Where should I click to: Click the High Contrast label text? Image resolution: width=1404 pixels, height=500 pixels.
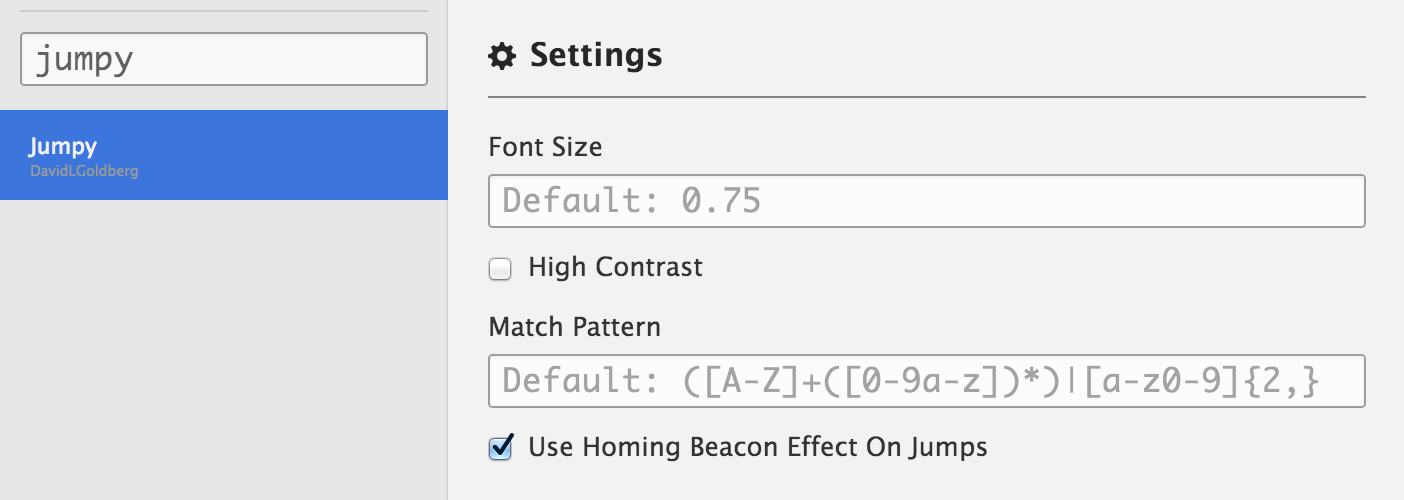[x=615, y=267]
